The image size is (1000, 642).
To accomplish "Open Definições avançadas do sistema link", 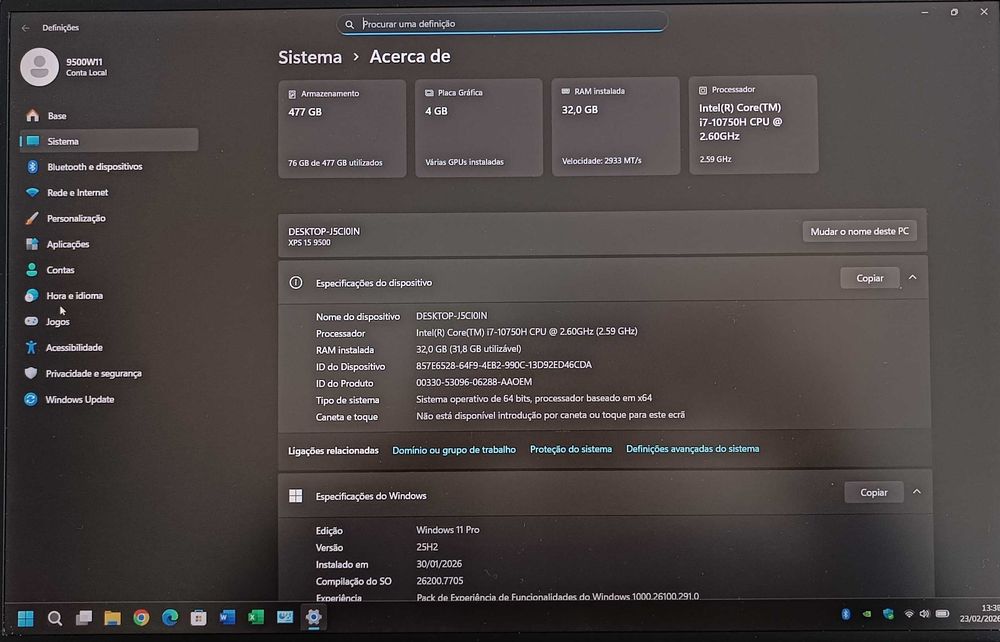I will pos(693,449).
